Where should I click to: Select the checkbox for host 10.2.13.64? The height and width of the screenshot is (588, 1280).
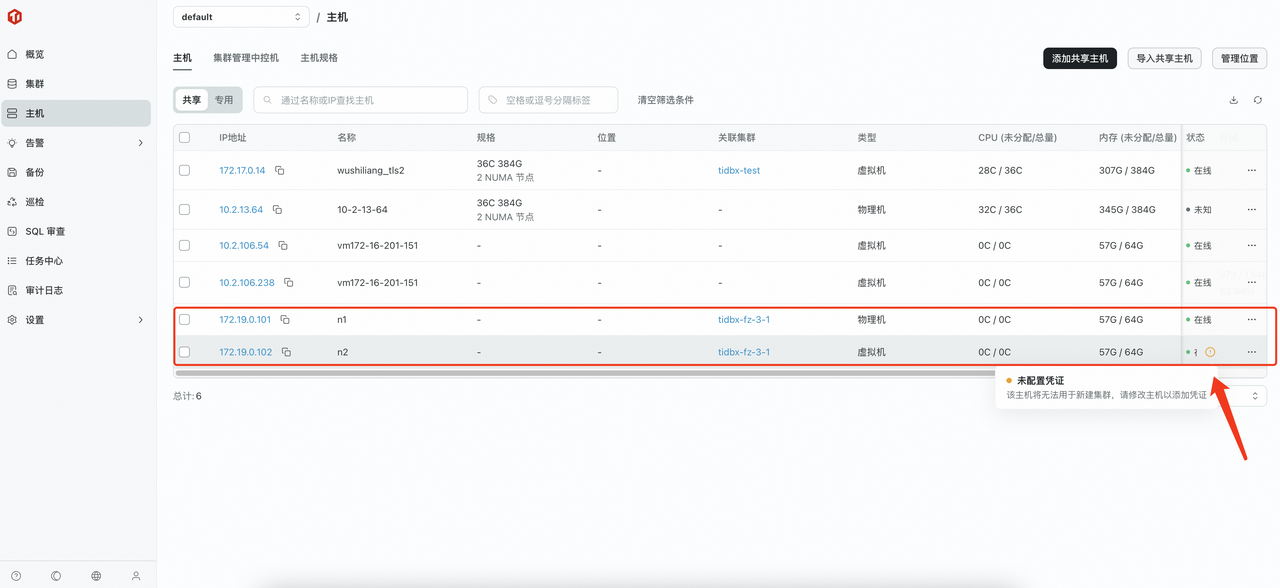pos(184,209)
